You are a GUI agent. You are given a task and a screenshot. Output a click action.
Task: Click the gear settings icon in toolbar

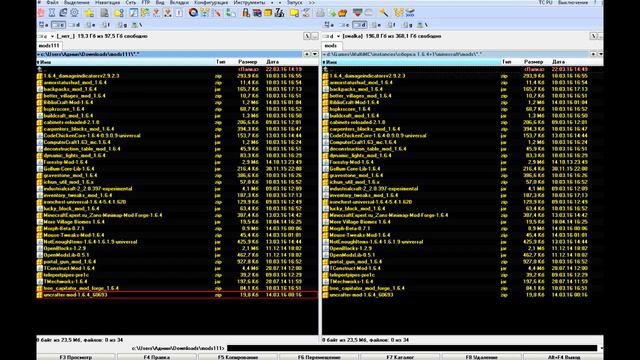click(74, 13)
